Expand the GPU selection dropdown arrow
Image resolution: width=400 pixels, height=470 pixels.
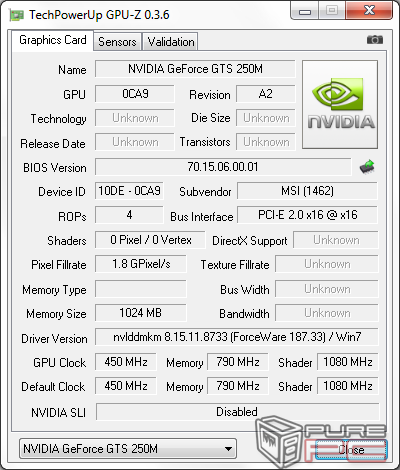point(228,449)
